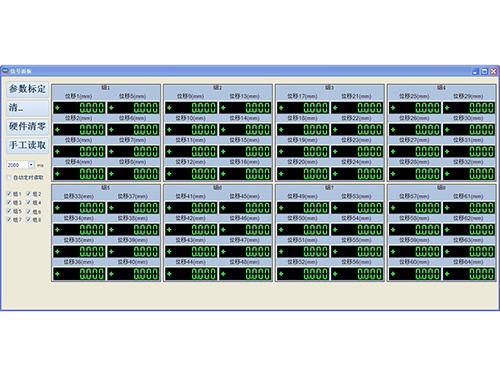This screenshot has height=376, width=500.
Task: Click the 位移64(mm) digital readout
Action: 469,274
